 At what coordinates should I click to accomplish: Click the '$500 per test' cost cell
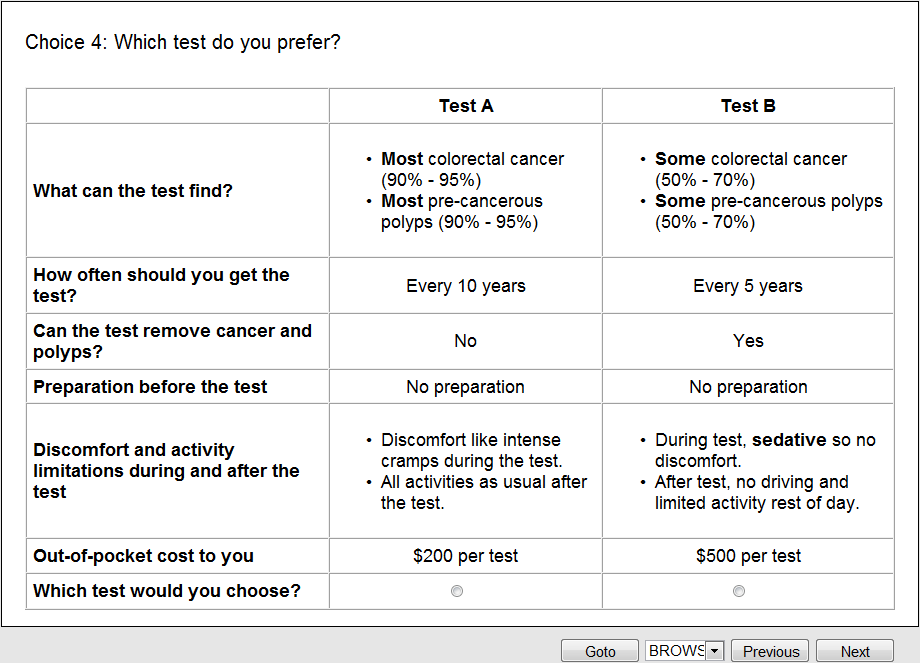coord(748,556)
